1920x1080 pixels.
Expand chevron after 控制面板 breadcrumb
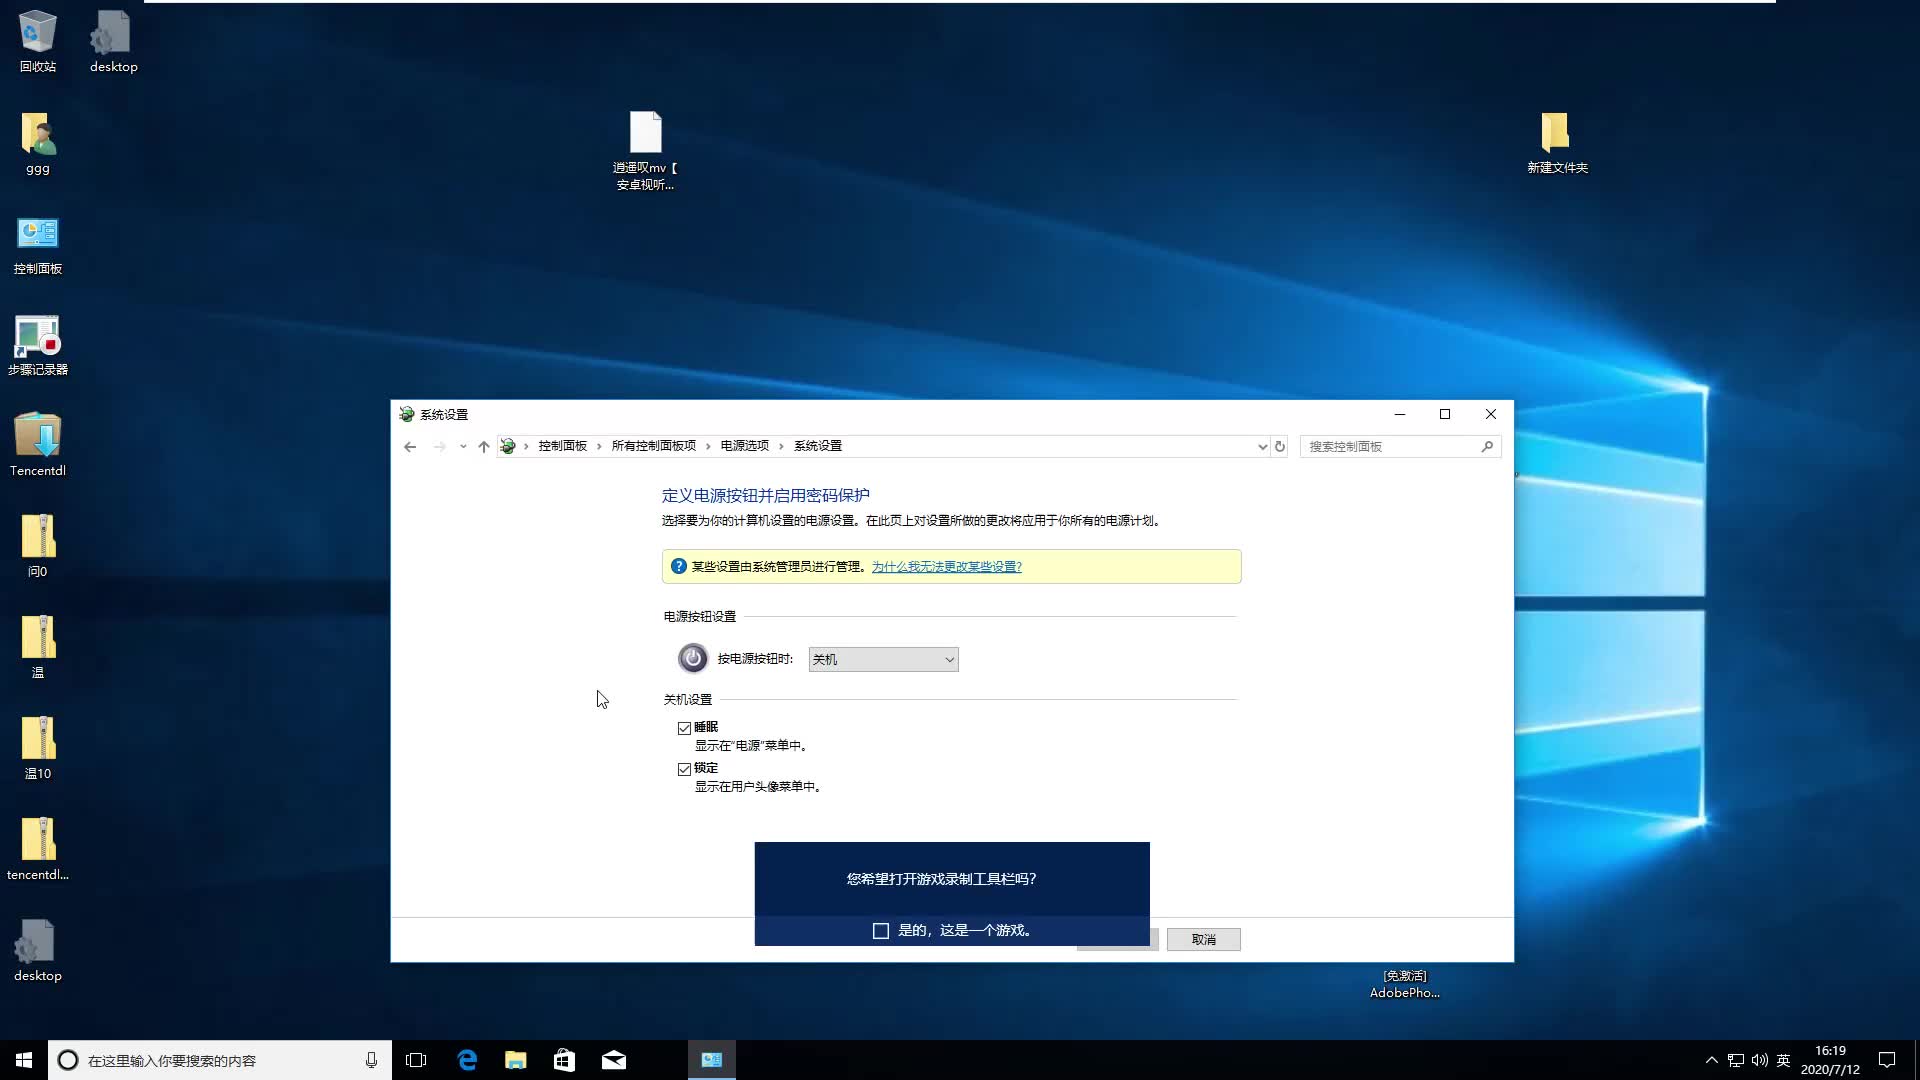[600, 446]
